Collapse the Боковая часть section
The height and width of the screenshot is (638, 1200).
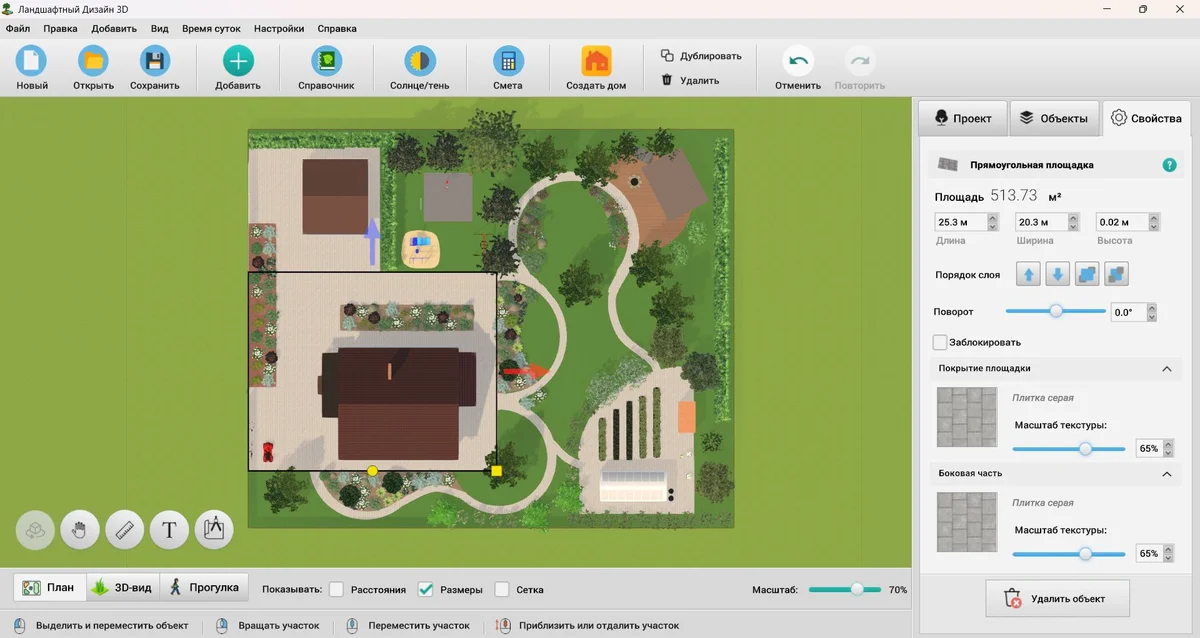coord(1166,474)
